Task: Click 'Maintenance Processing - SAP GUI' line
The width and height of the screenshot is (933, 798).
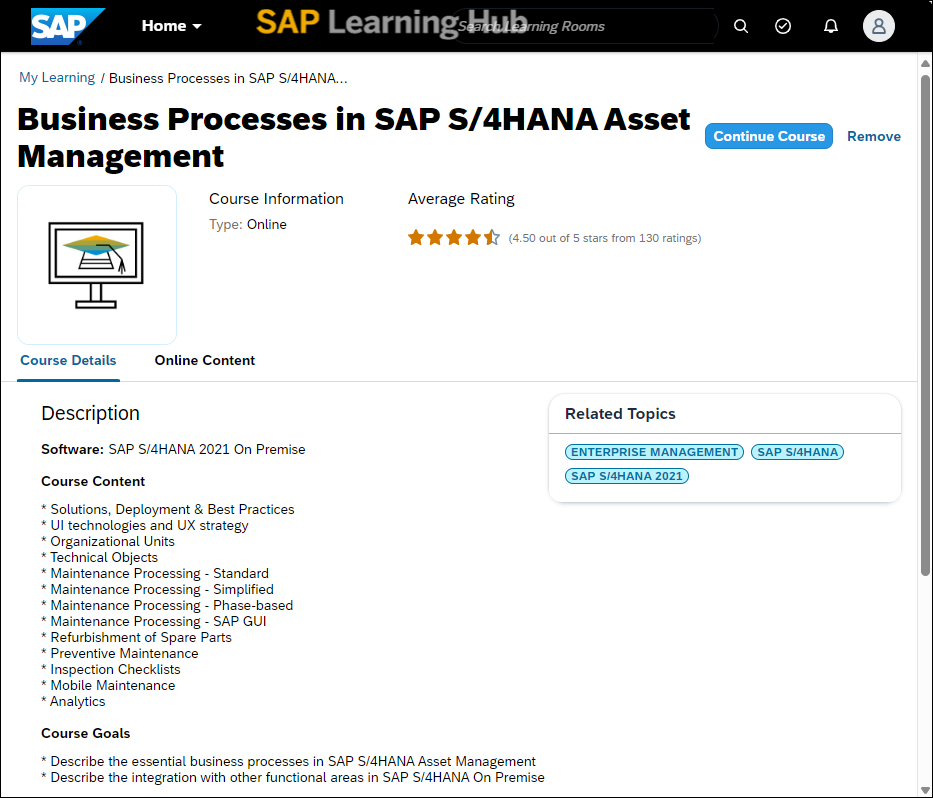Action: click(x=154, y=621)
